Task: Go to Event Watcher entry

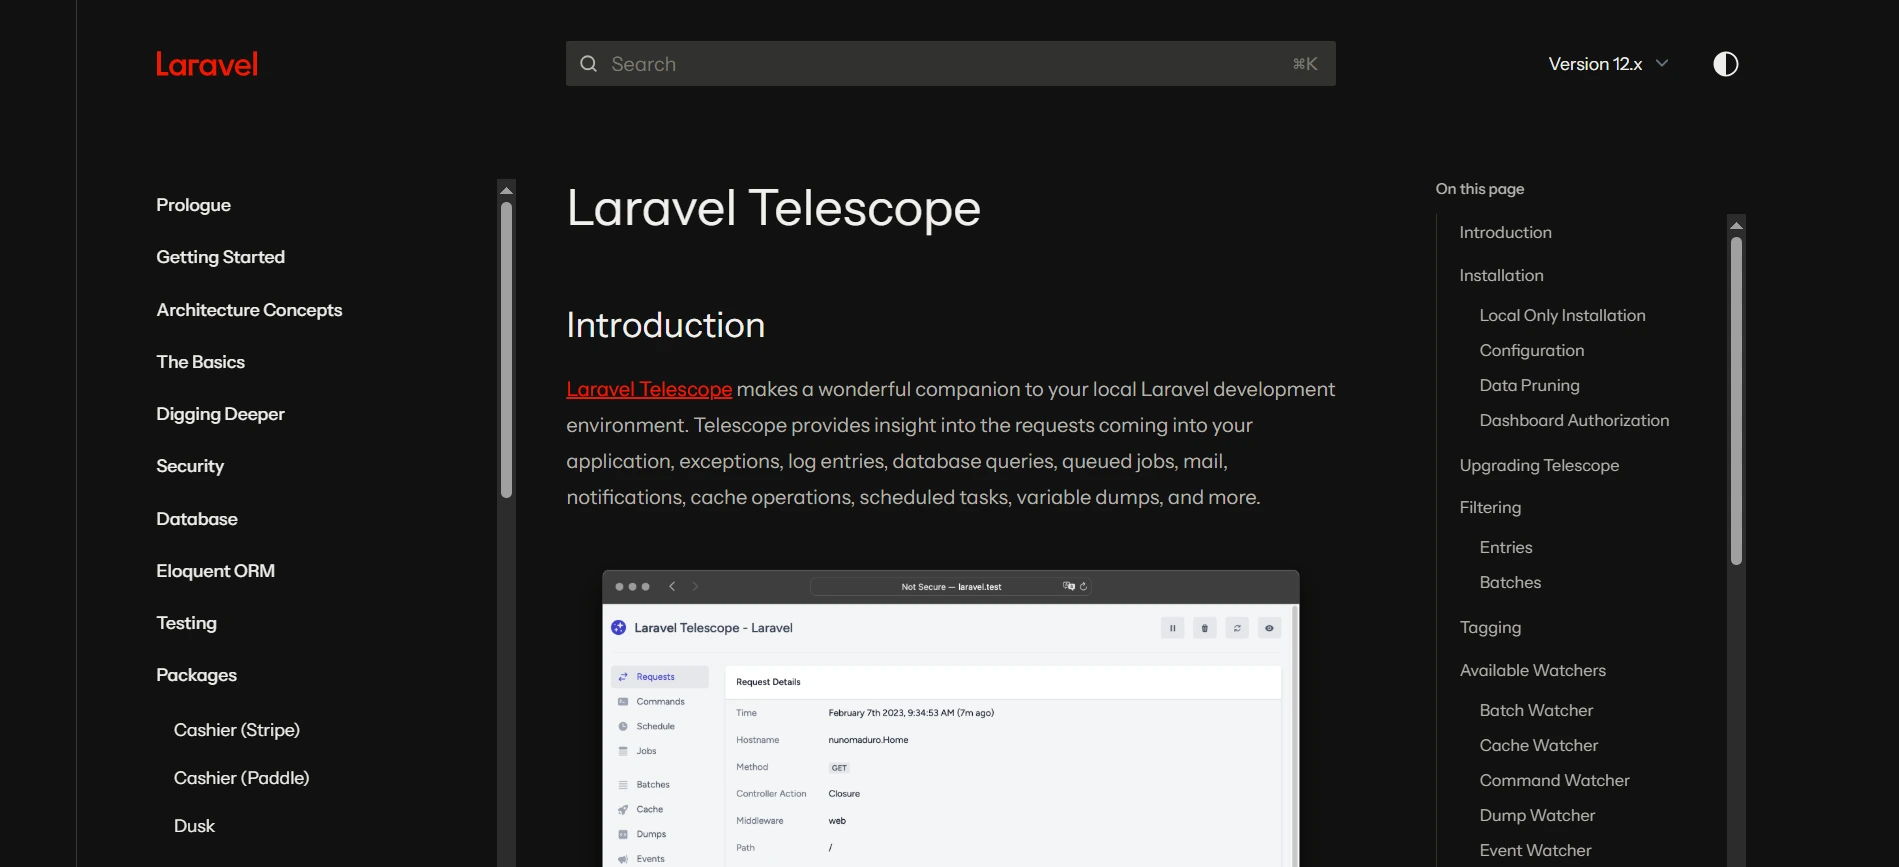Action: coord(1535,850)
